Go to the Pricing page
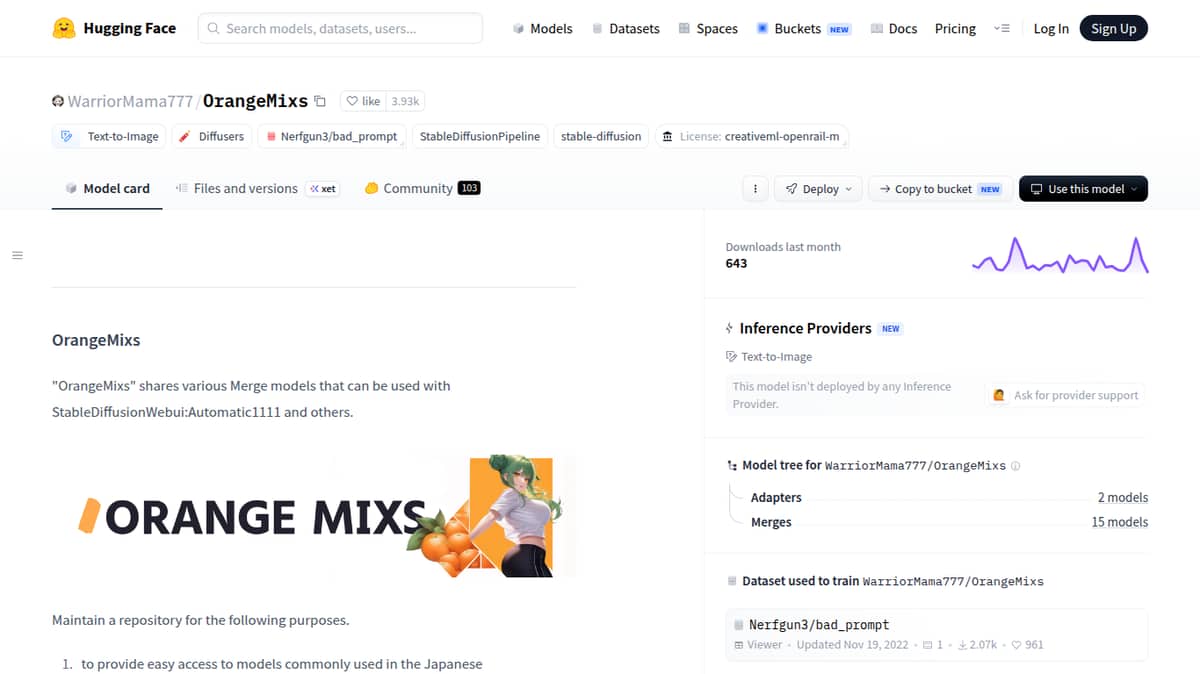Screen dimensions: 1200x674 tap(955, 29)
